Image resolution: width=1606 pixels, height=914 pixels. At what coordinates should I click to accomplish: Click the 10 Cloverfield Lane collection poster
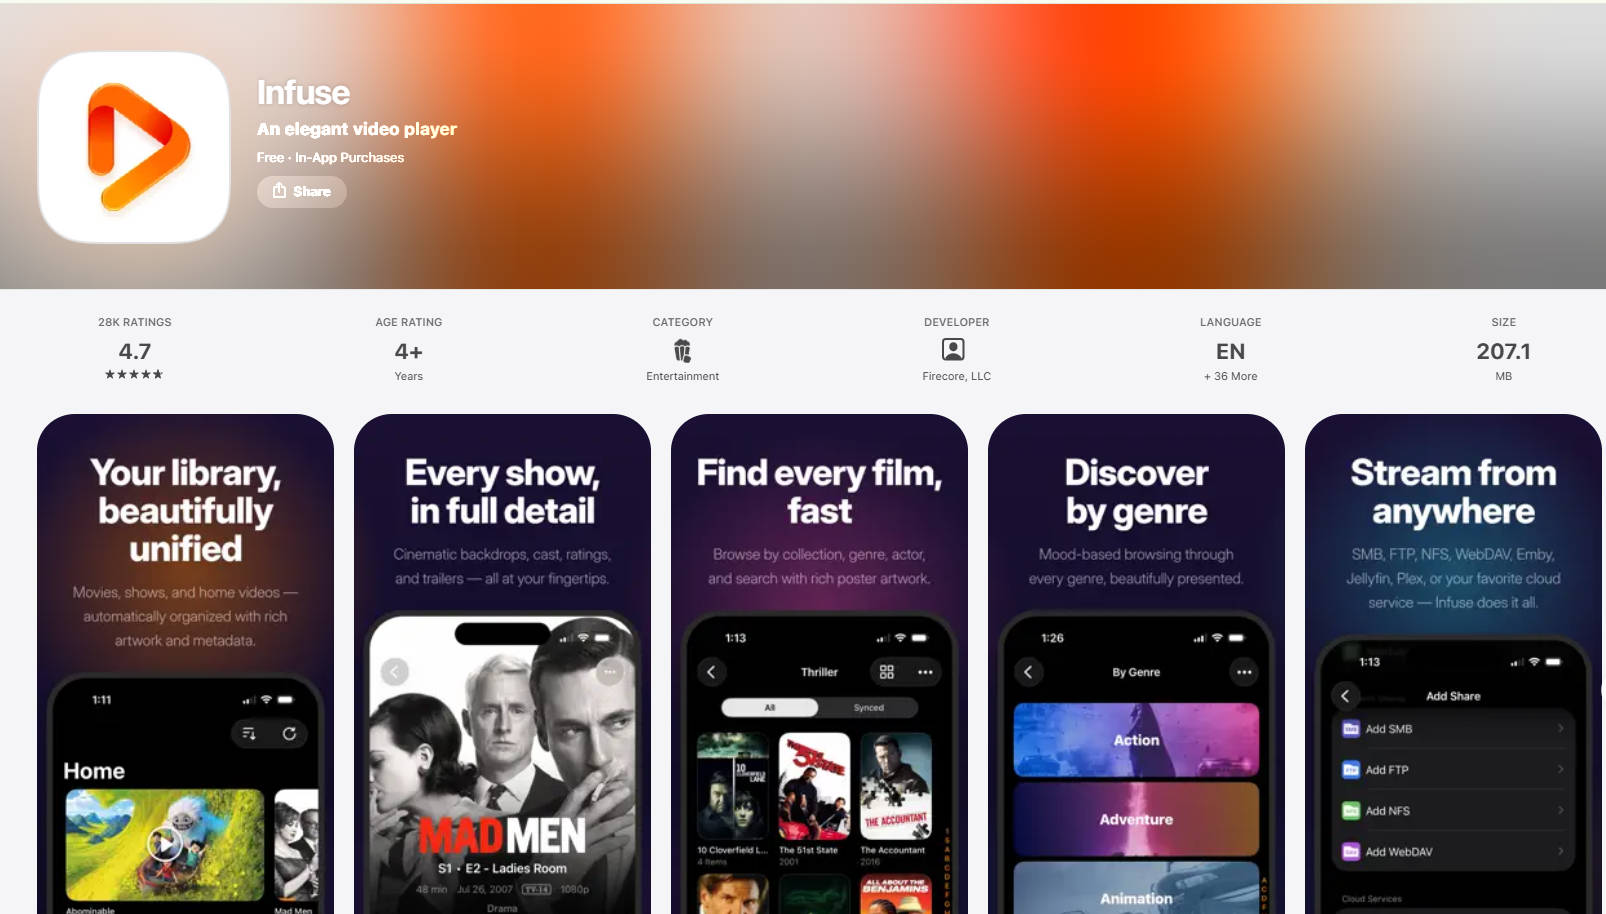pyautogui.click(x=732, y=787)
